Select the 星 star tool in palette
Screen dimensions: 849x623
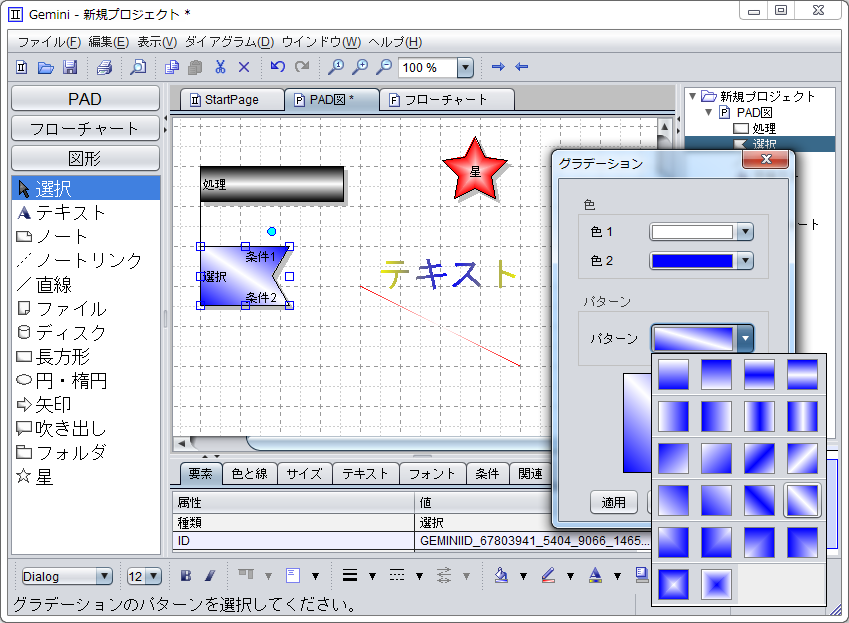tap(86, 477)
